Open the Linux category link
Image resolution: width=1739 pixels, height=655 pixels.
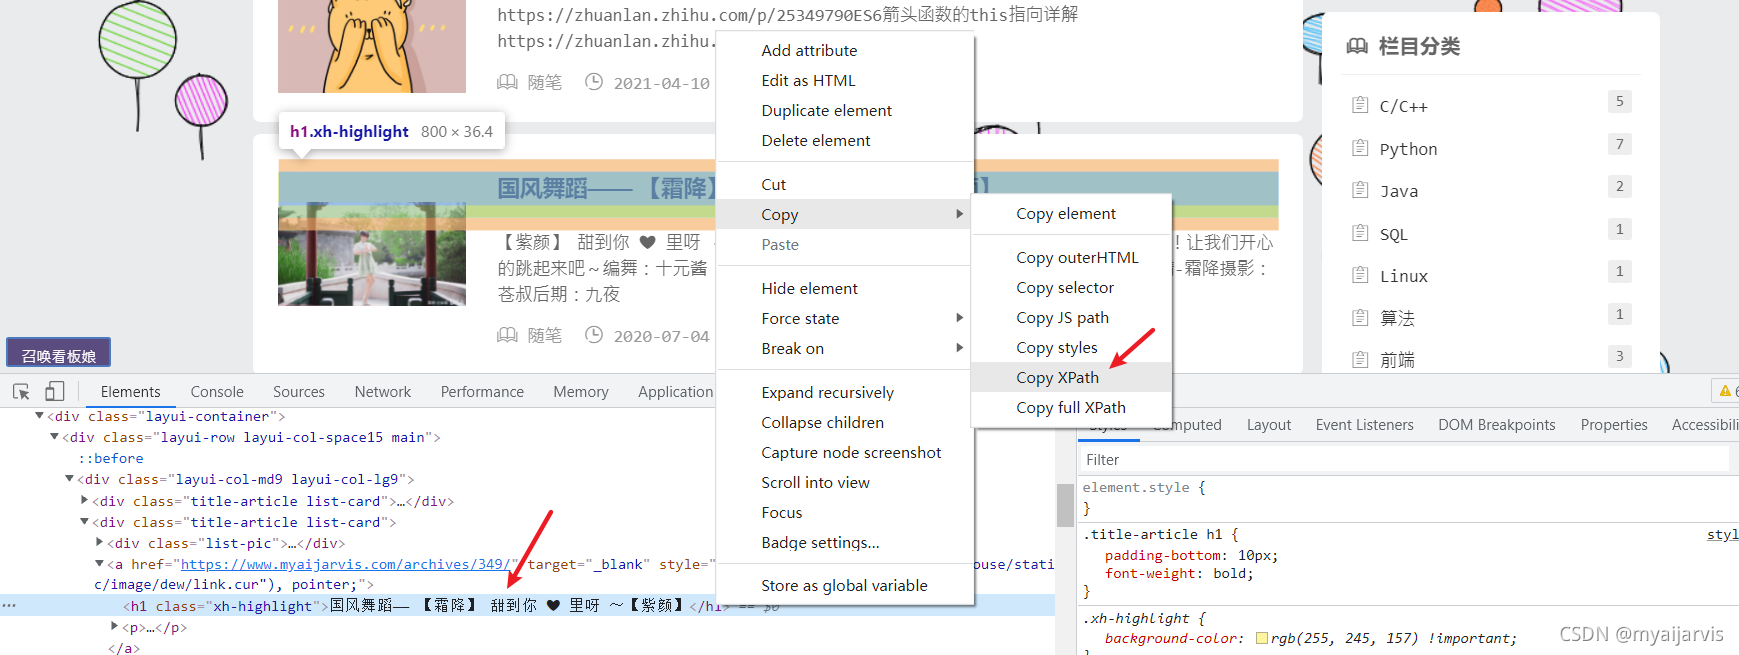point(1403,276)
